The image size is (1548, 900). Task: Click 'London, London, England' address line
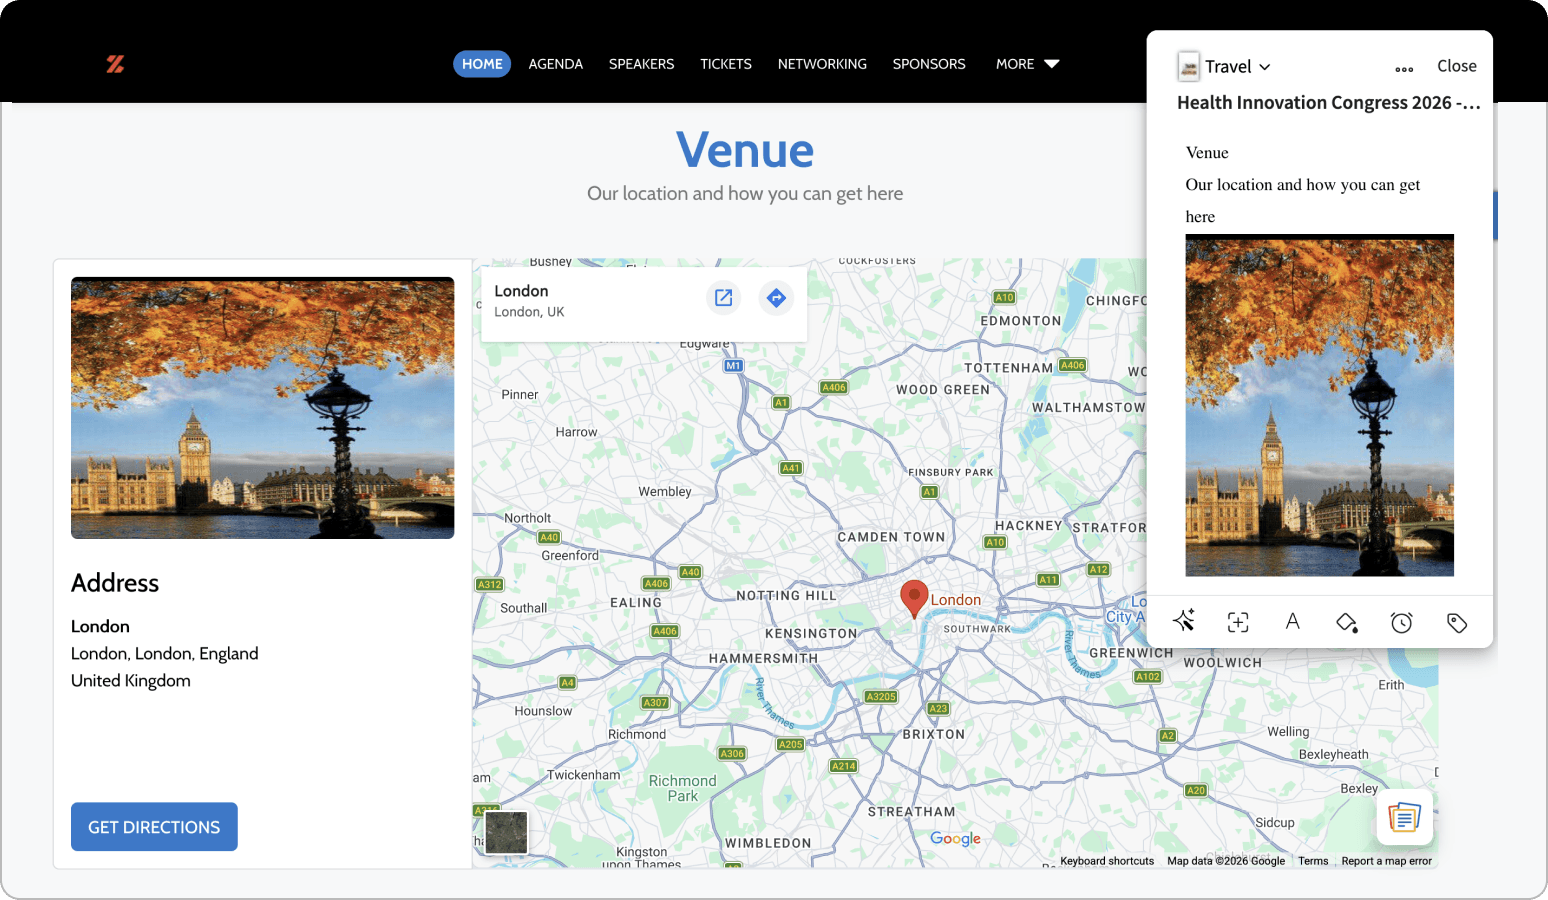pos(165,654)
